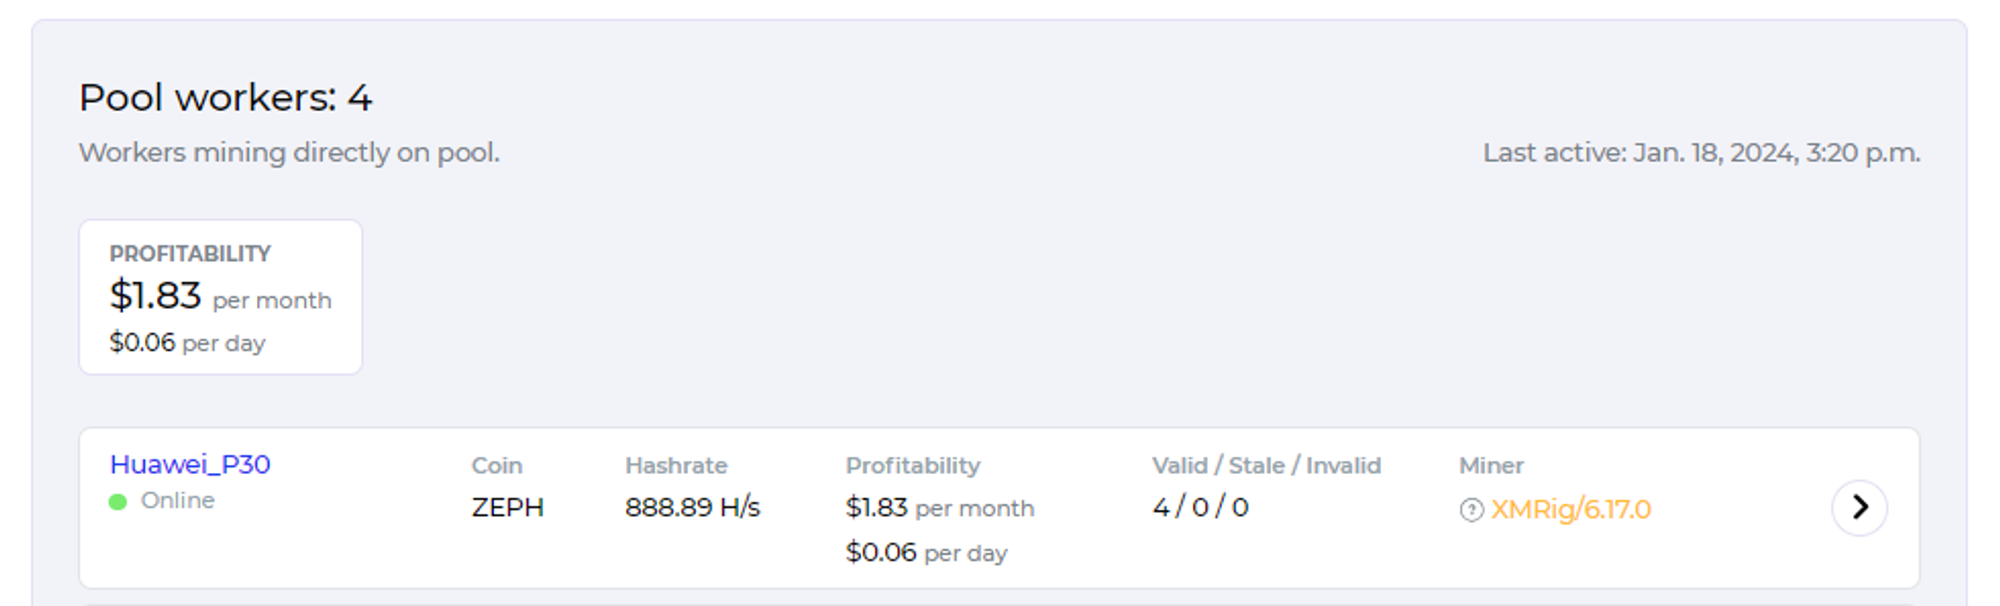The width and height of the screenshot is (2000, 606).
Task: Click the Pool workers: 4 heading
Action: coord(226,98)
